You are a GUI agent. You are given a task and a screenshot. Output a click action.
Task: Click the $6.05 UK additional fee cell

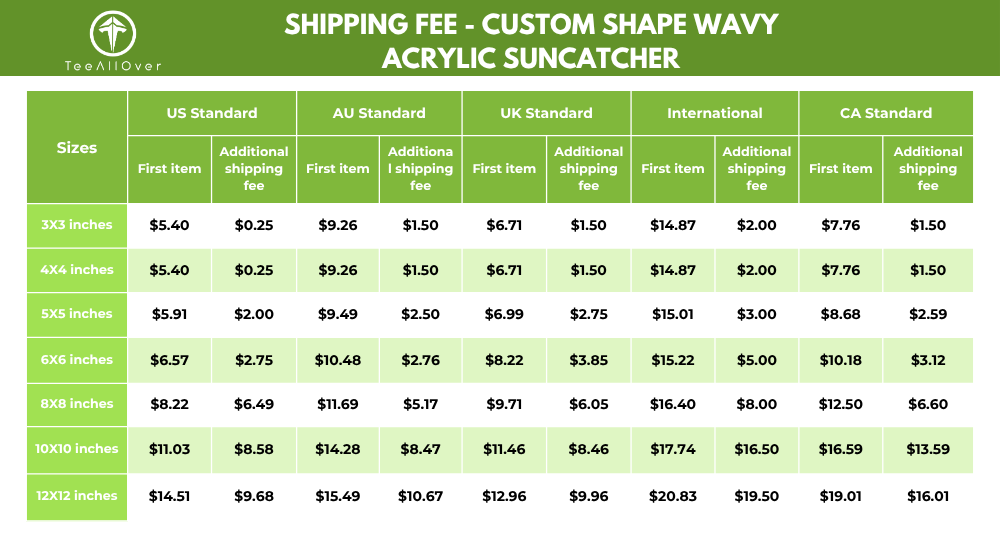589,404
